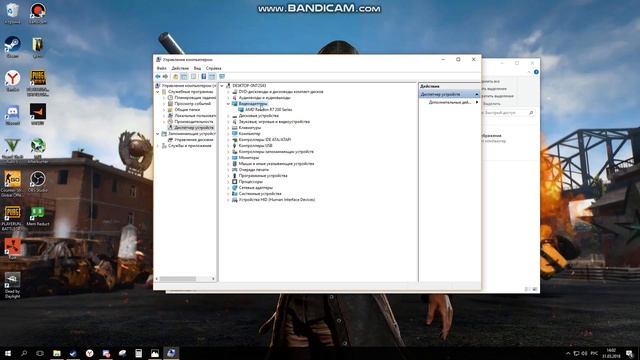This screenshot has height=360, width=640.
Task: Select Дисковые устройства in the device list
Action: (x=258, y=116)
